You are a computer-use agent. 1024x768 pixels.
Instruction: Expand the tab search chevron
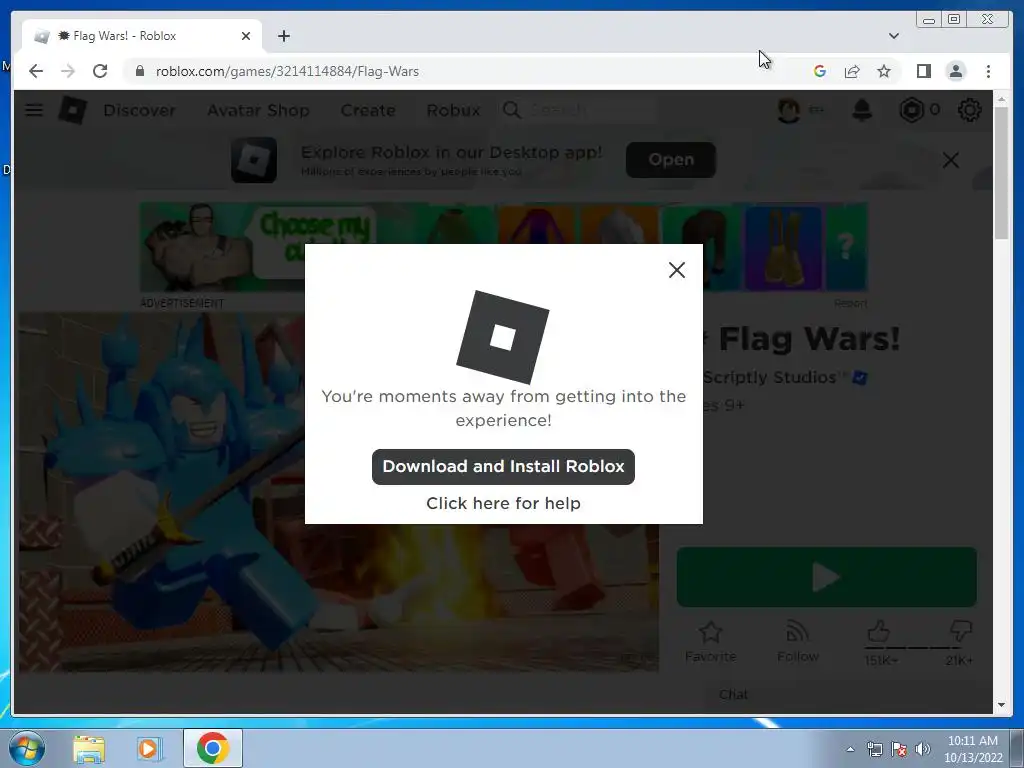point(893,36)
